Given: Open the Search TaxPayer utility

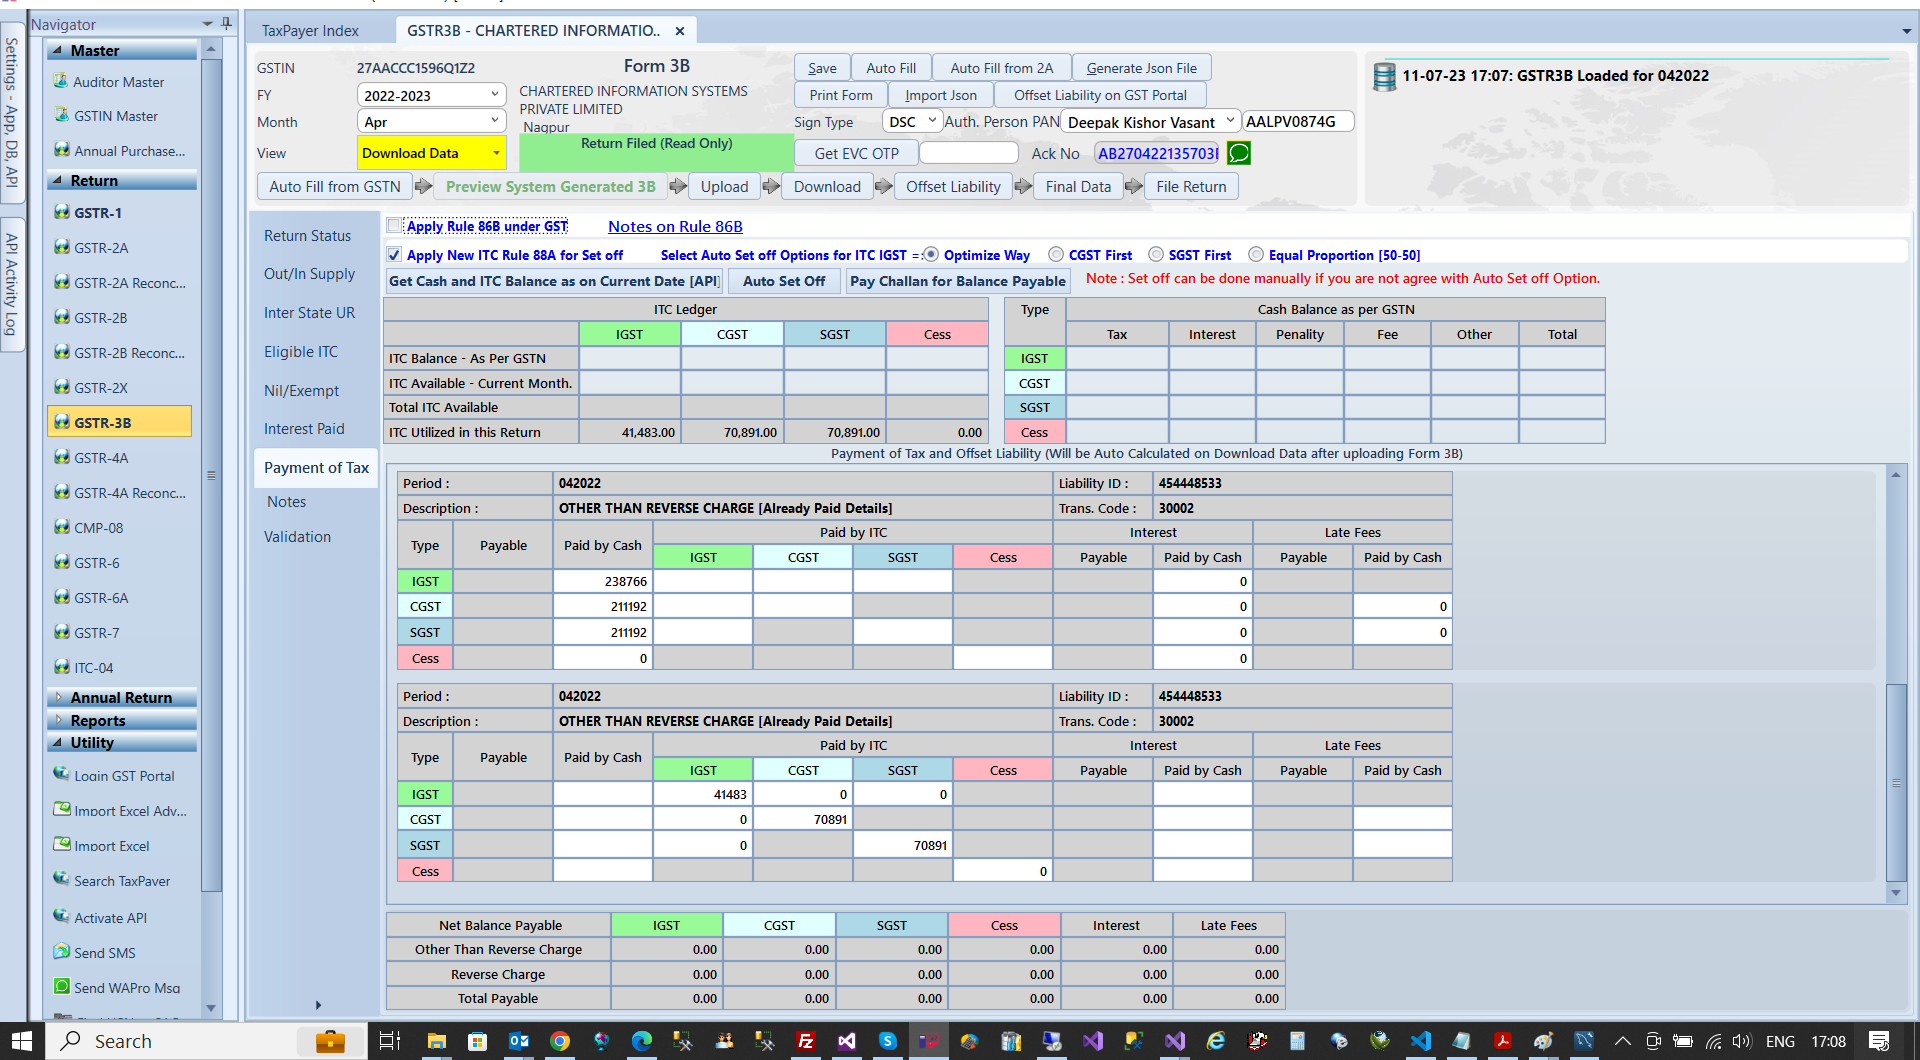Looking at the screenshot, I should (120, 880).
